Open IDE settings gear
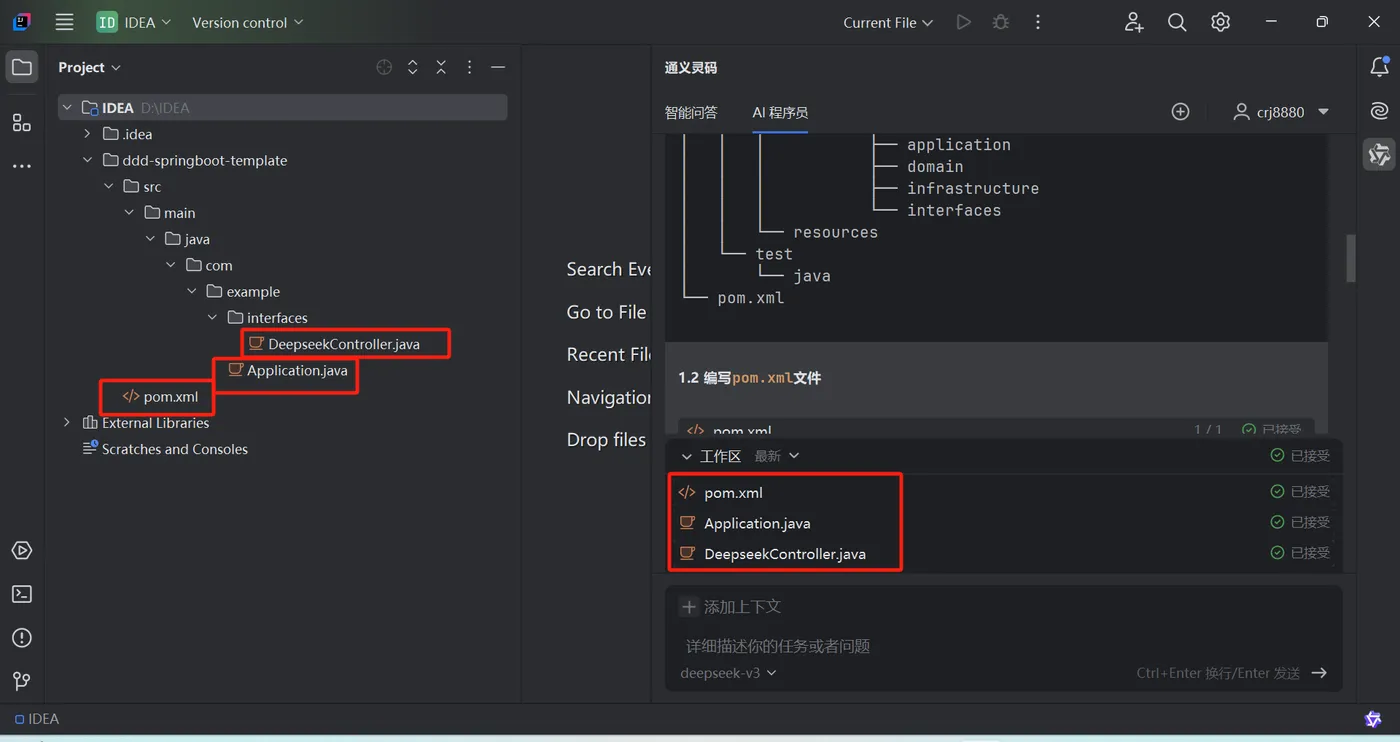This screenshot has height=742, width=1400. [1220, 22]
